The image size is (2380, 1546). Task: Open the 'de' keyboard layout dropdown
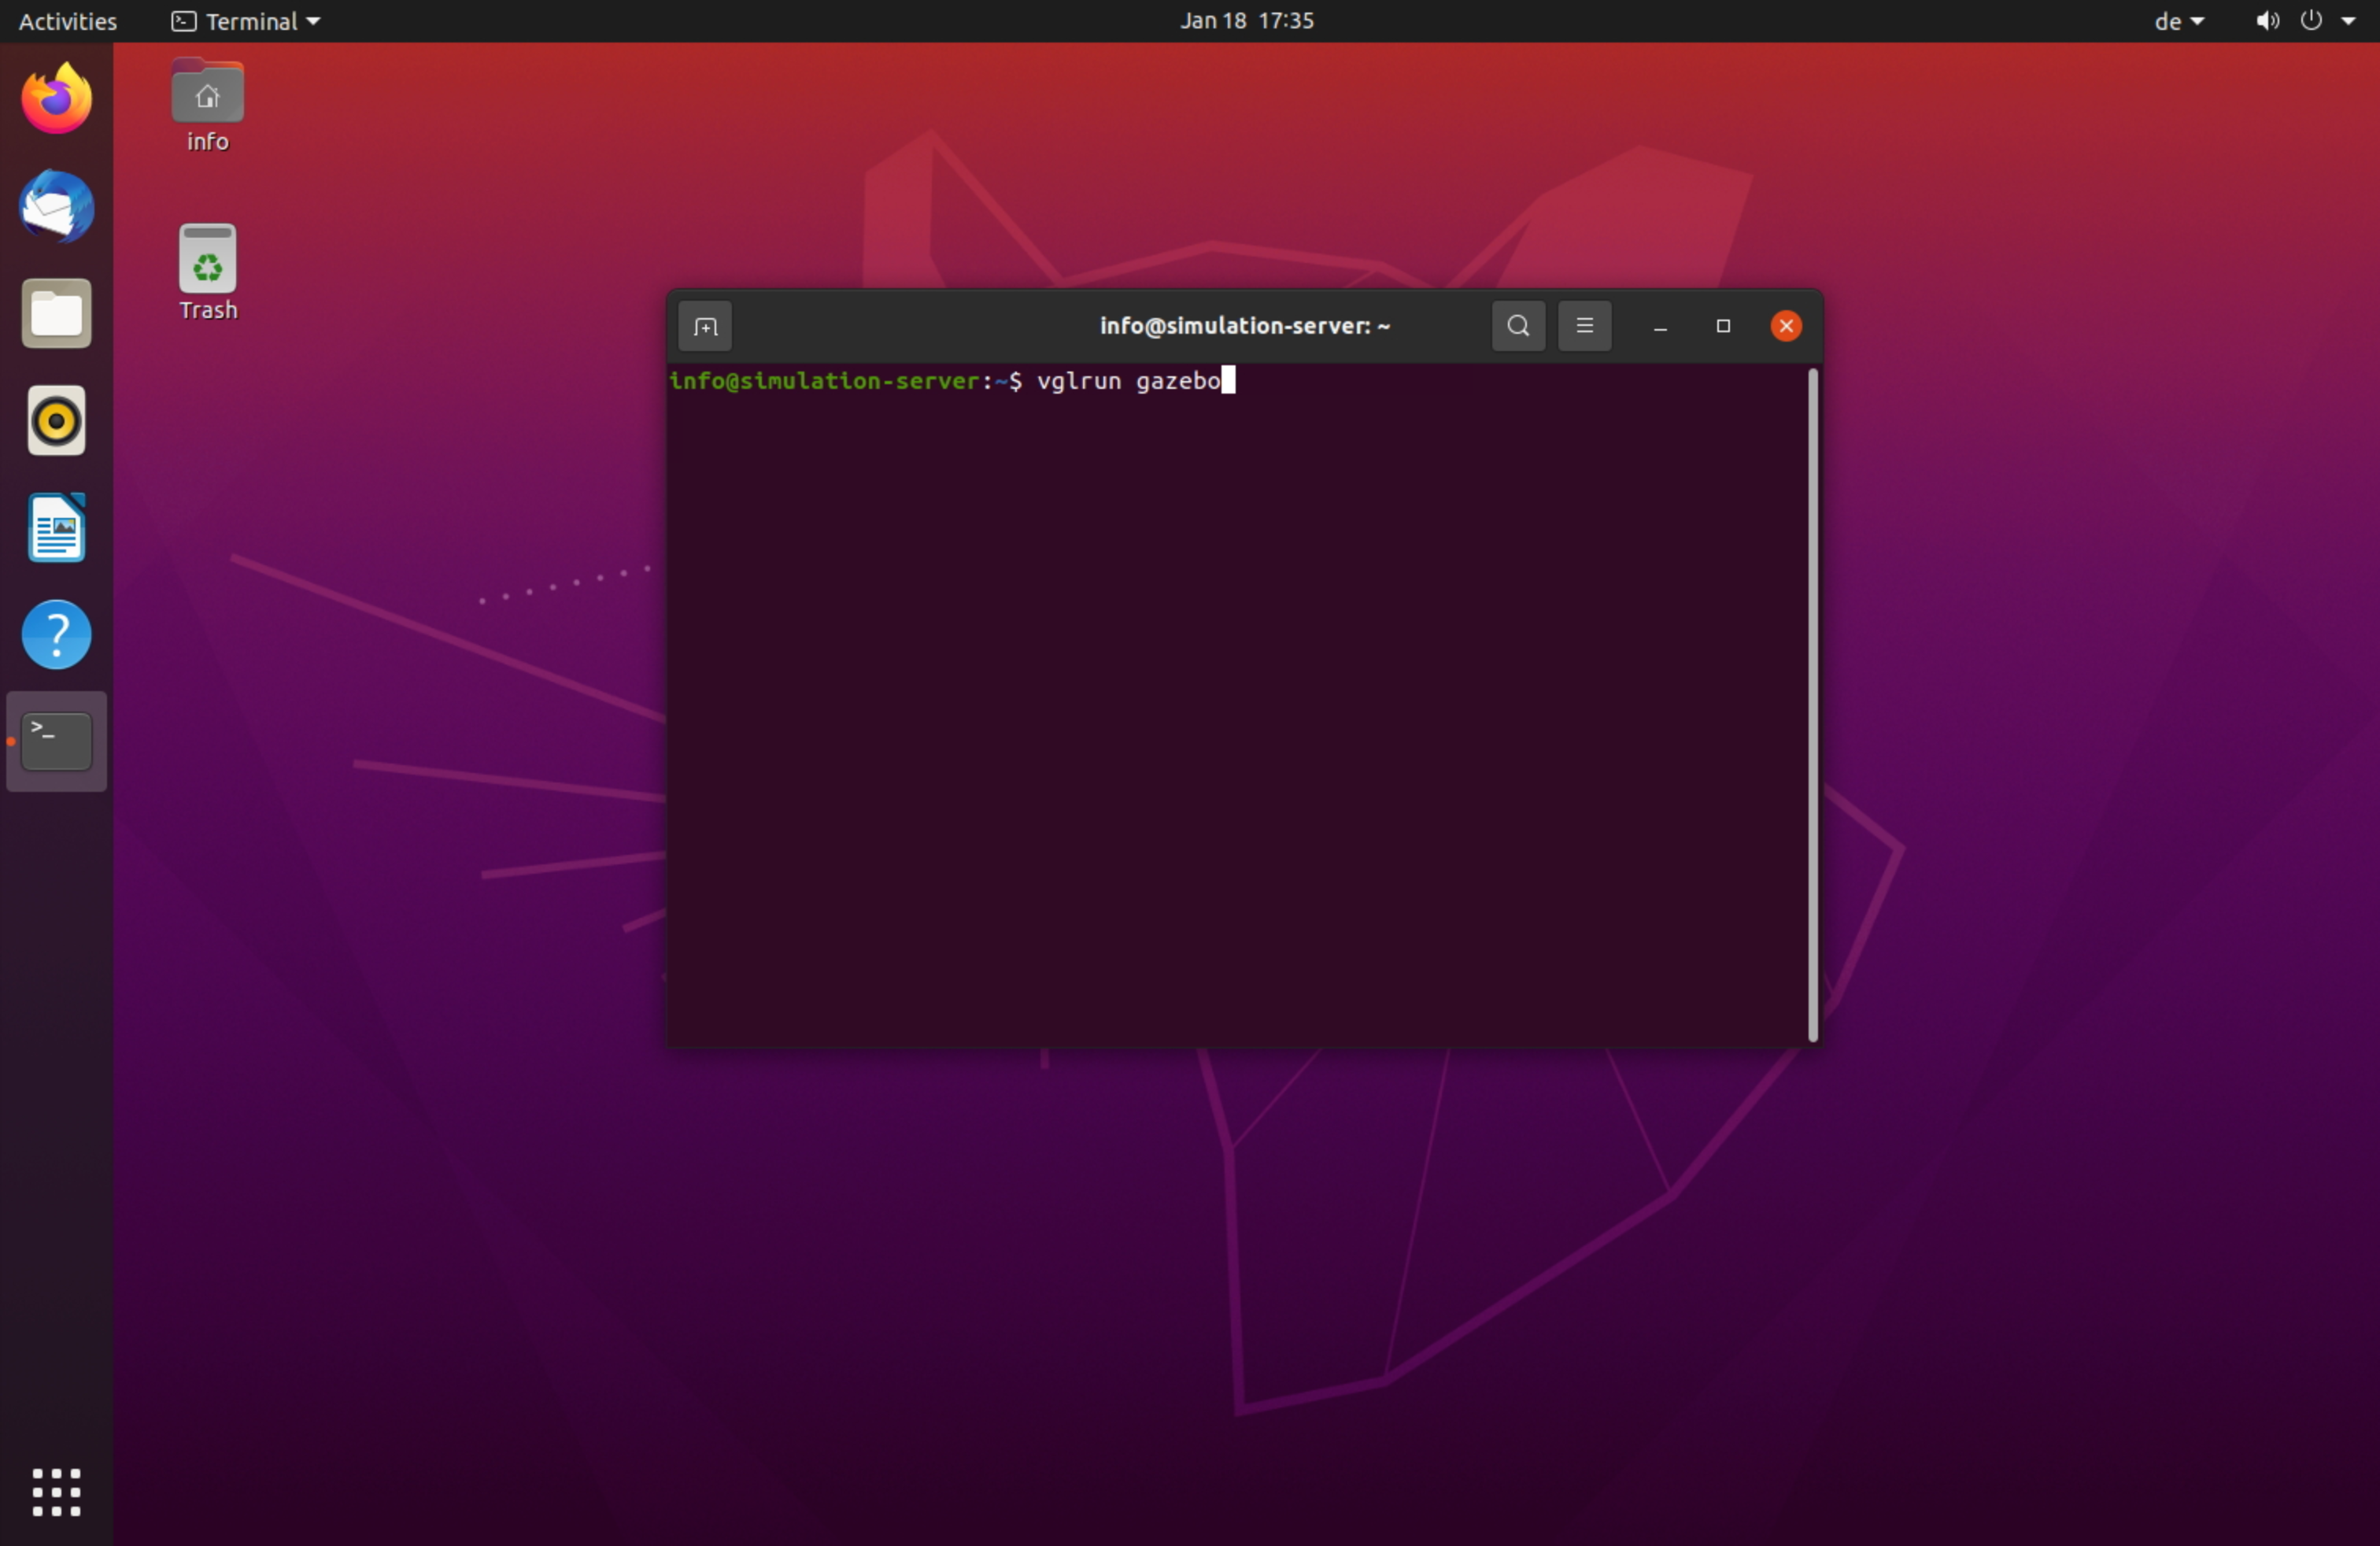2179,21
